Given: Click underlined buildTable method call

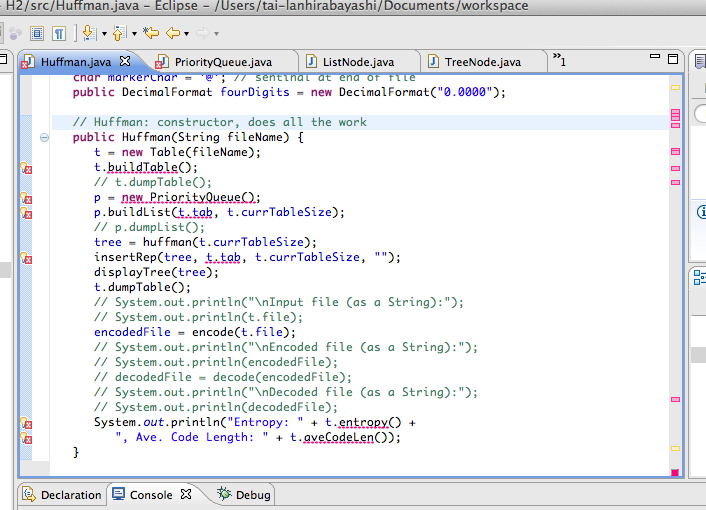Looking at the screenshot, I should (x=143, y=167).
